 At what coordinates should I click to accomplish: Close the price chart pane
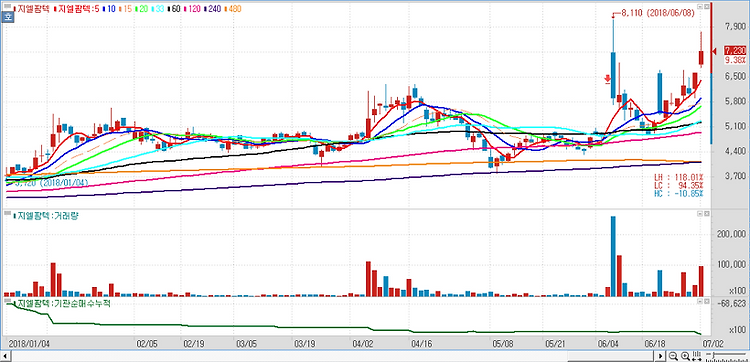[x=706, y=7]
